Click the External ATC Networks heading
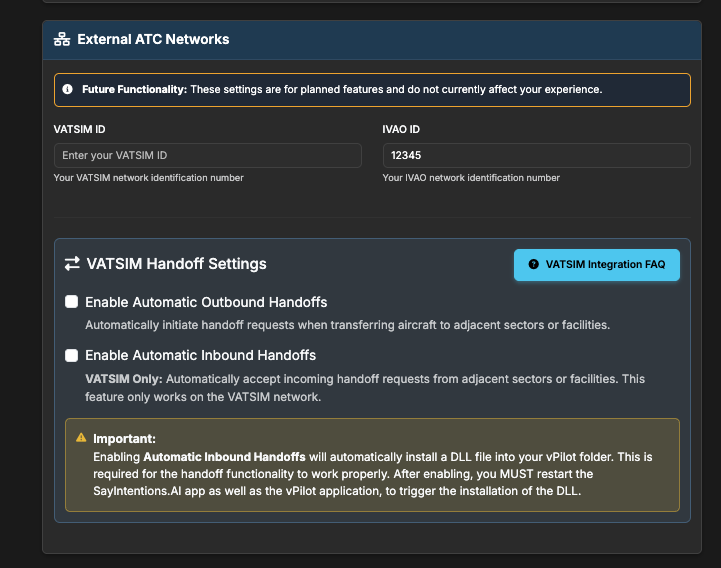The height and width of the screenshot is (568, 721). pyautogui.click(x=153, y=40)
